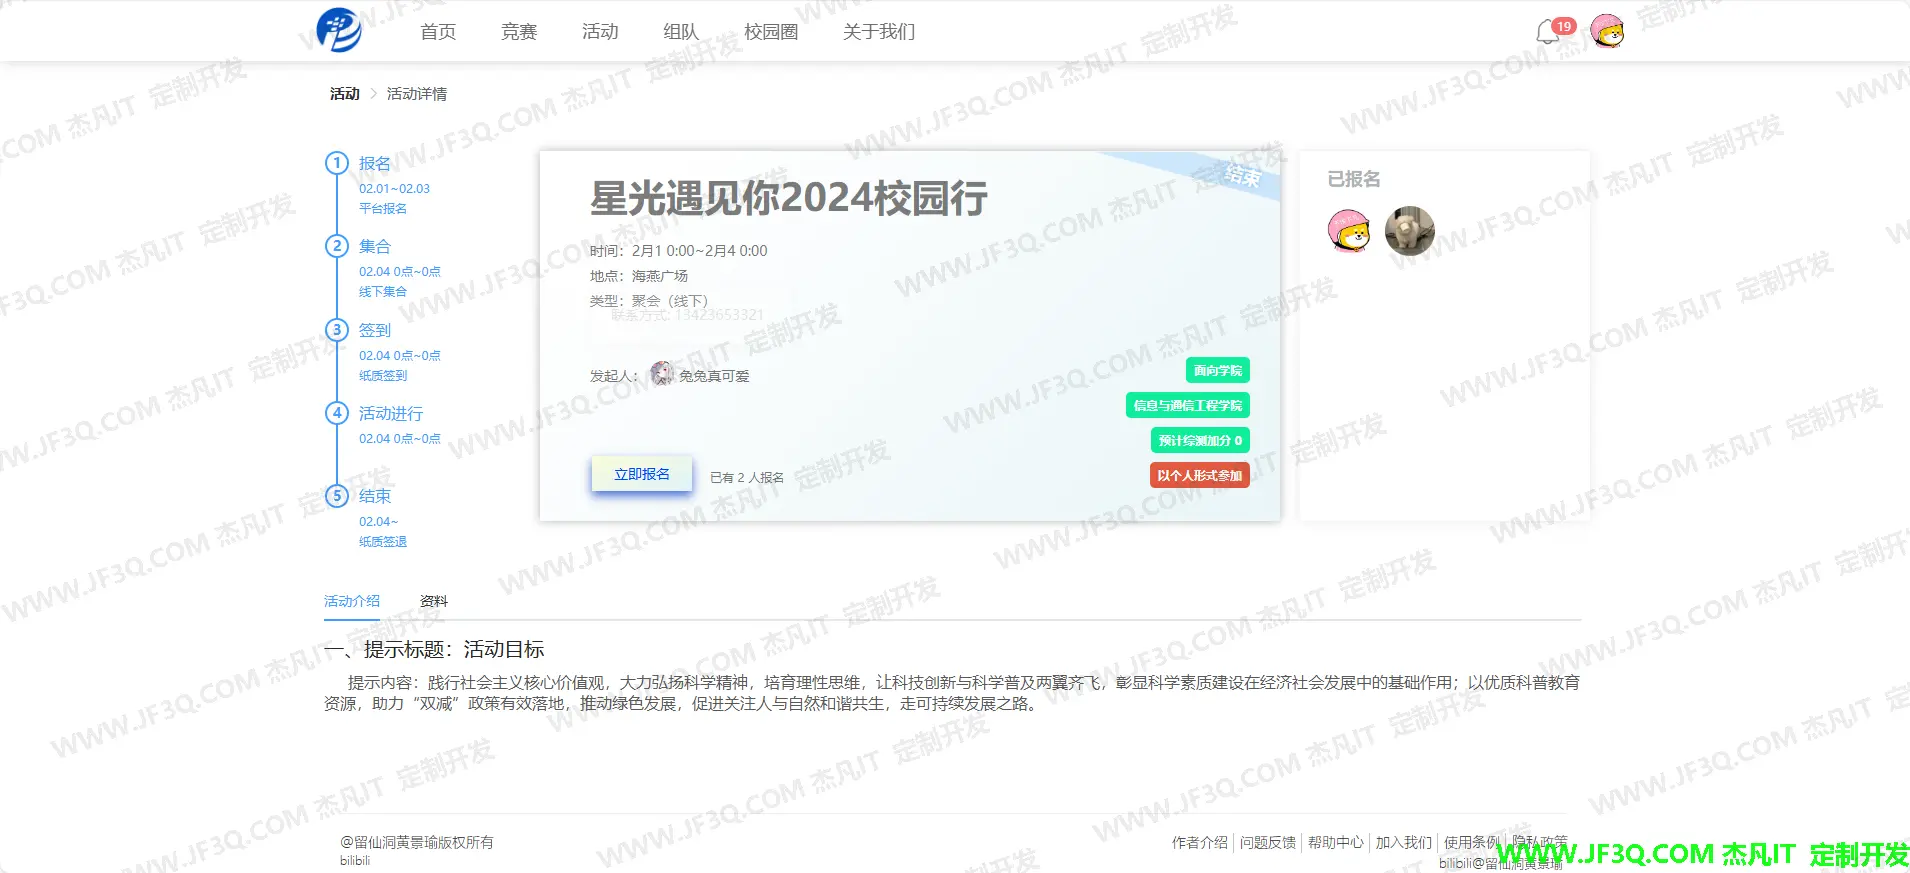Open first registered participant's avatar

[1349, 231]
